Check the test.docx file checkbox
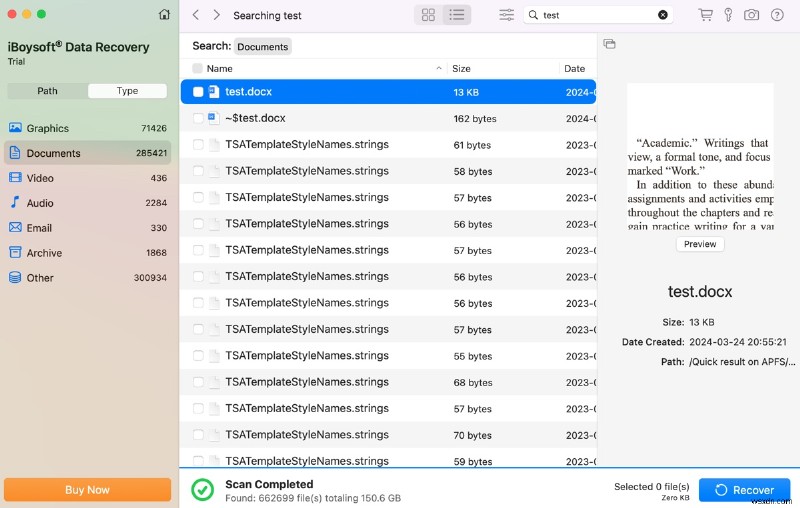Image resolution: width=800 pixels, height=508 pixels. coord(198,92)
